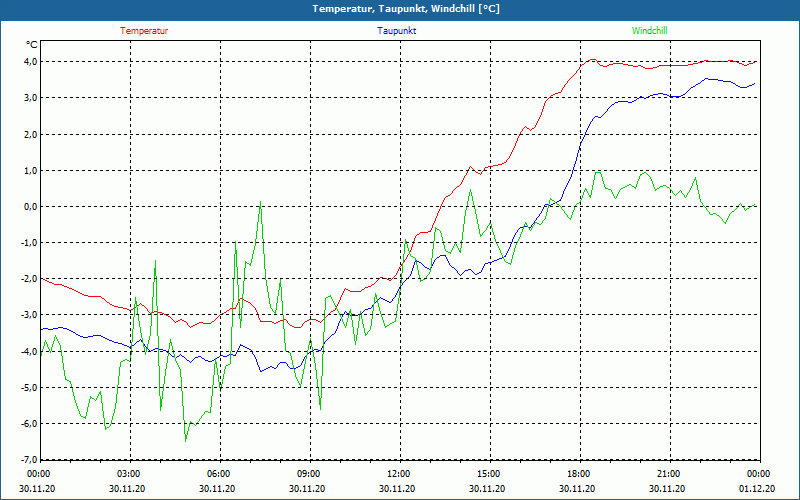Select the -1,0 y-axis label
This screenshot has width=800, height=500.
pyautogui.click(x=29, y=243)
